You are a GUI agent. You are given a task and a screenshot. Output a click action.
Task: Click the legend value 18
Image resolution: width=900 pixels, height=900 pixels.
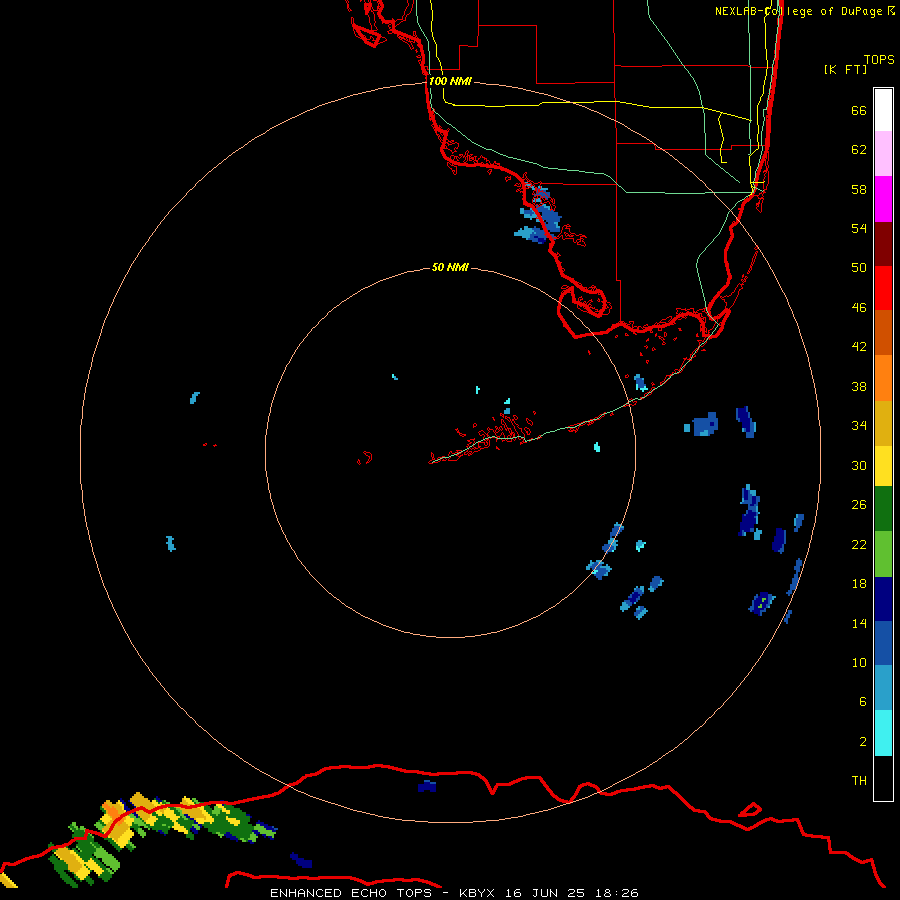click(x=859, y=584)
